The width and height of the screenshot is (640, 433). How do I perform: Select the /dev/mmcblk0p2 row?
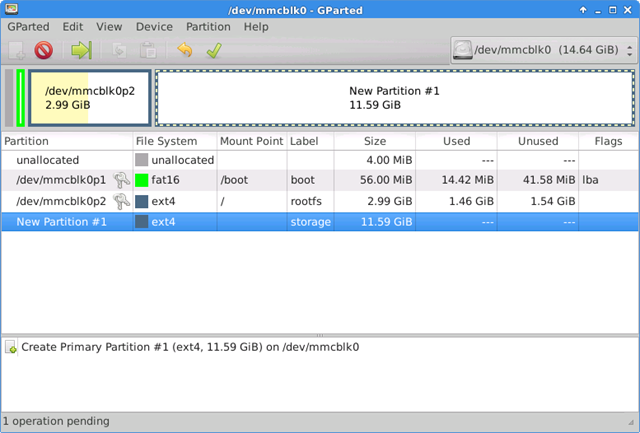(x=320, y=201)
